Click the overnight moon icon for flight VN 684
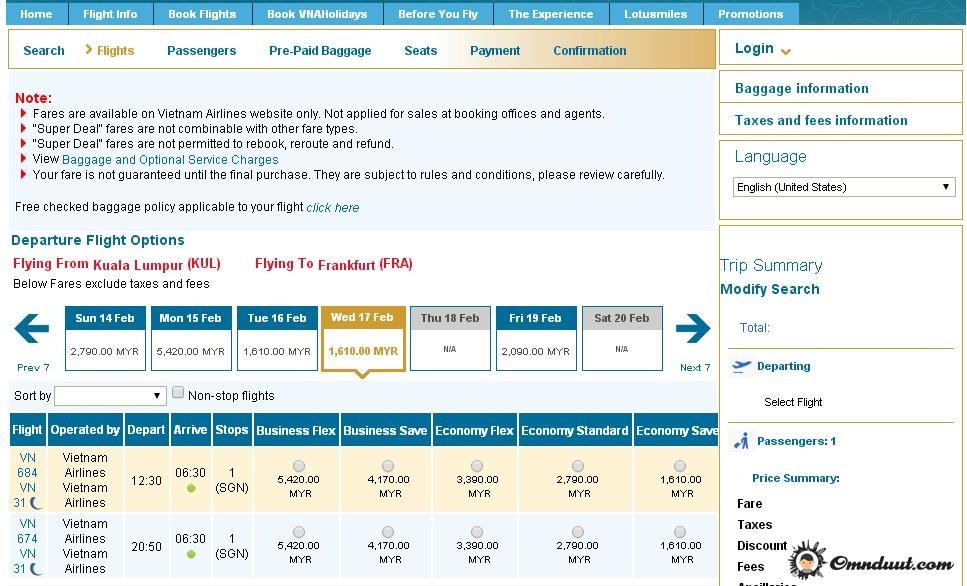Image resolution: width=967 pixels, height=586 pixels. click(34, 503)
